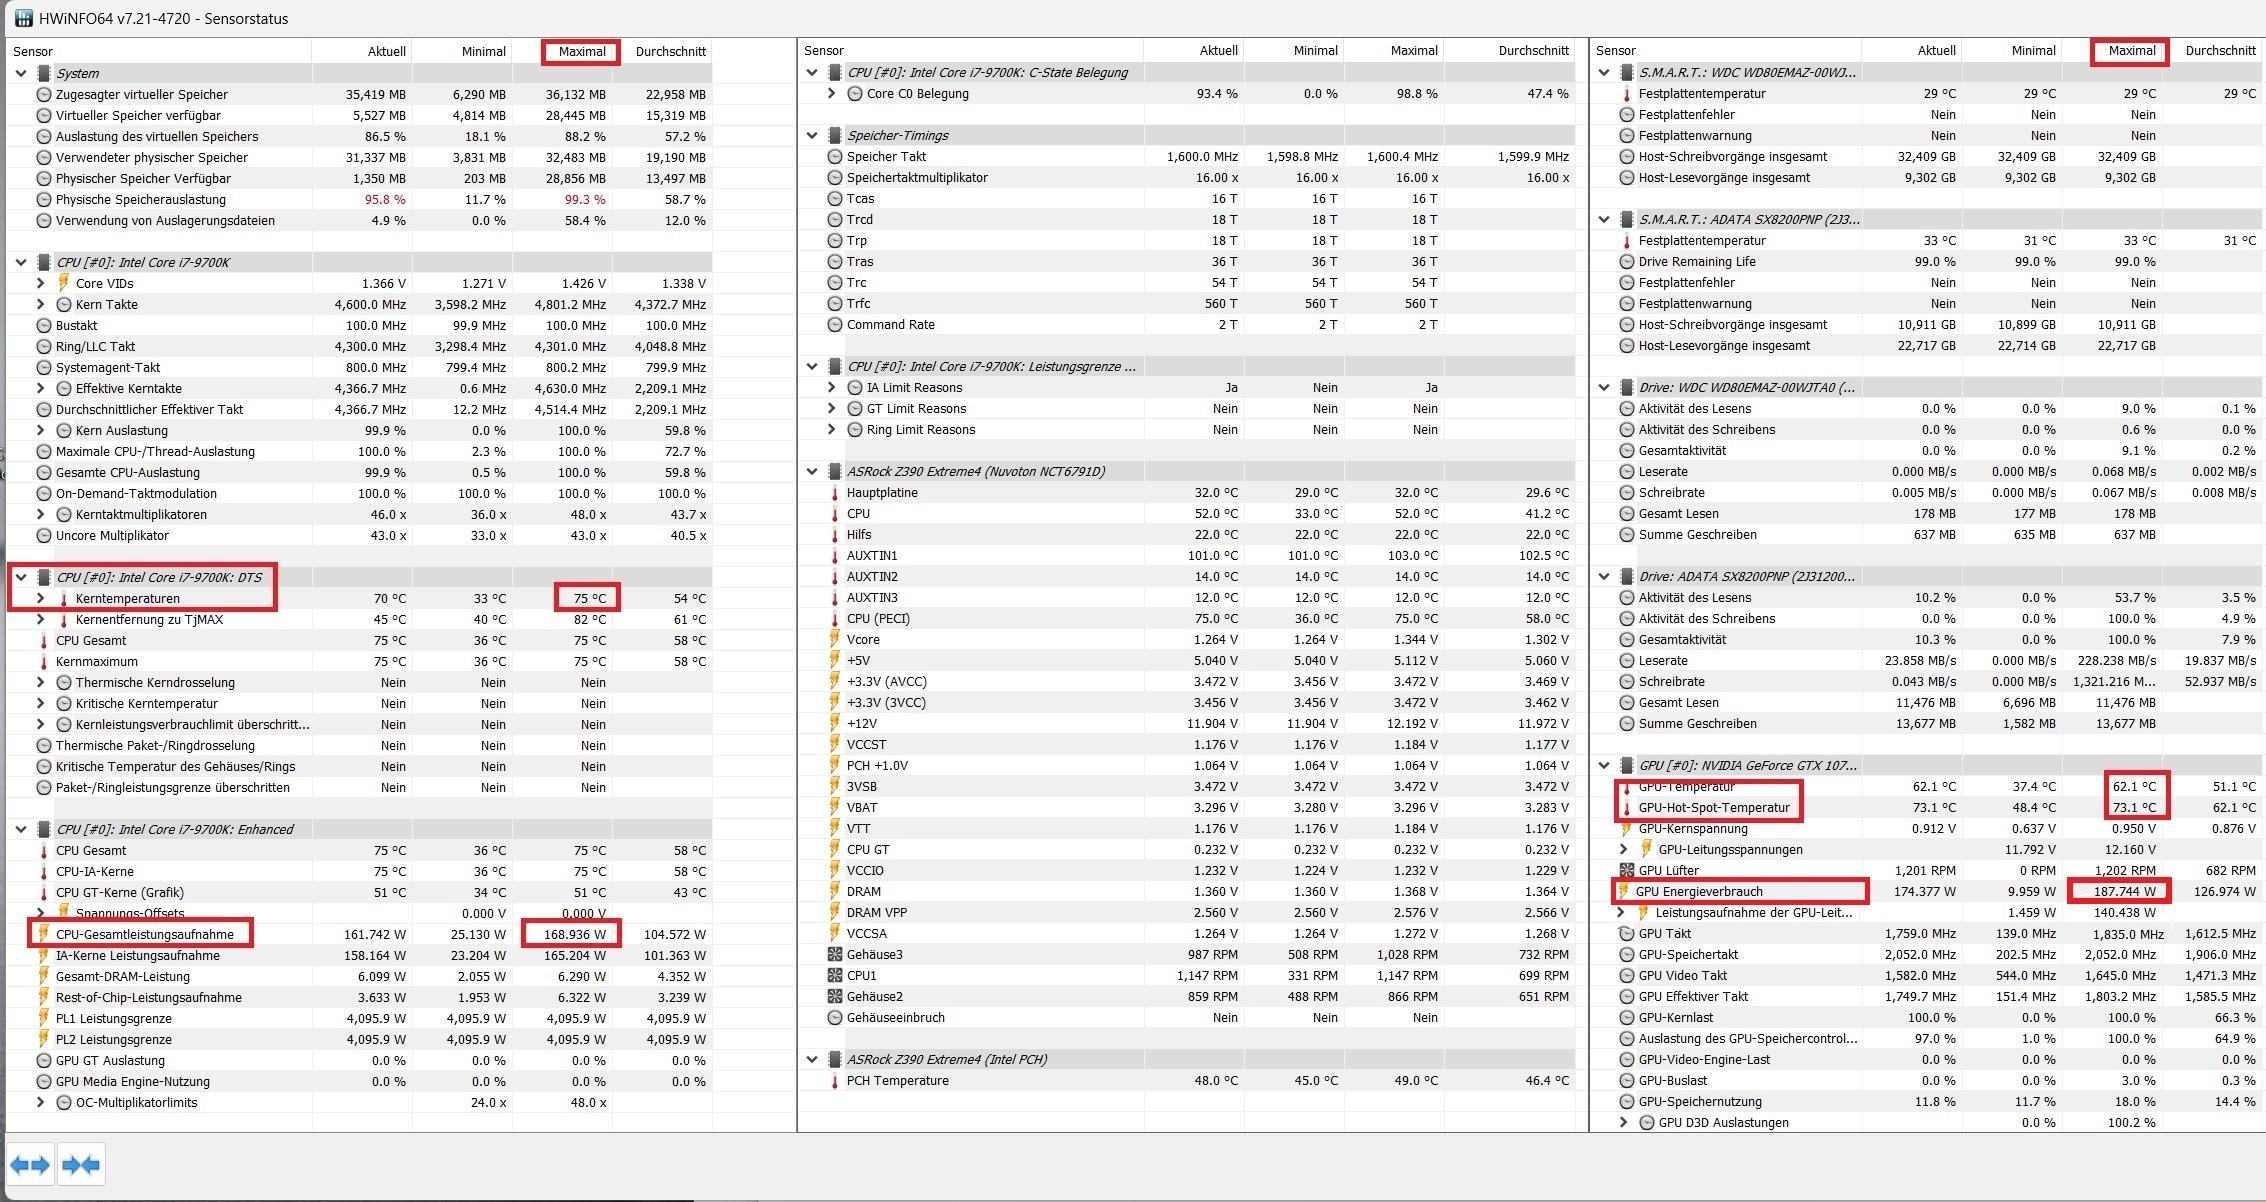Viewport: 2266px width, 1202px height.
Task: Click thermometer icon beside Kerntemperaturen
Action: [x=63, y=599]
